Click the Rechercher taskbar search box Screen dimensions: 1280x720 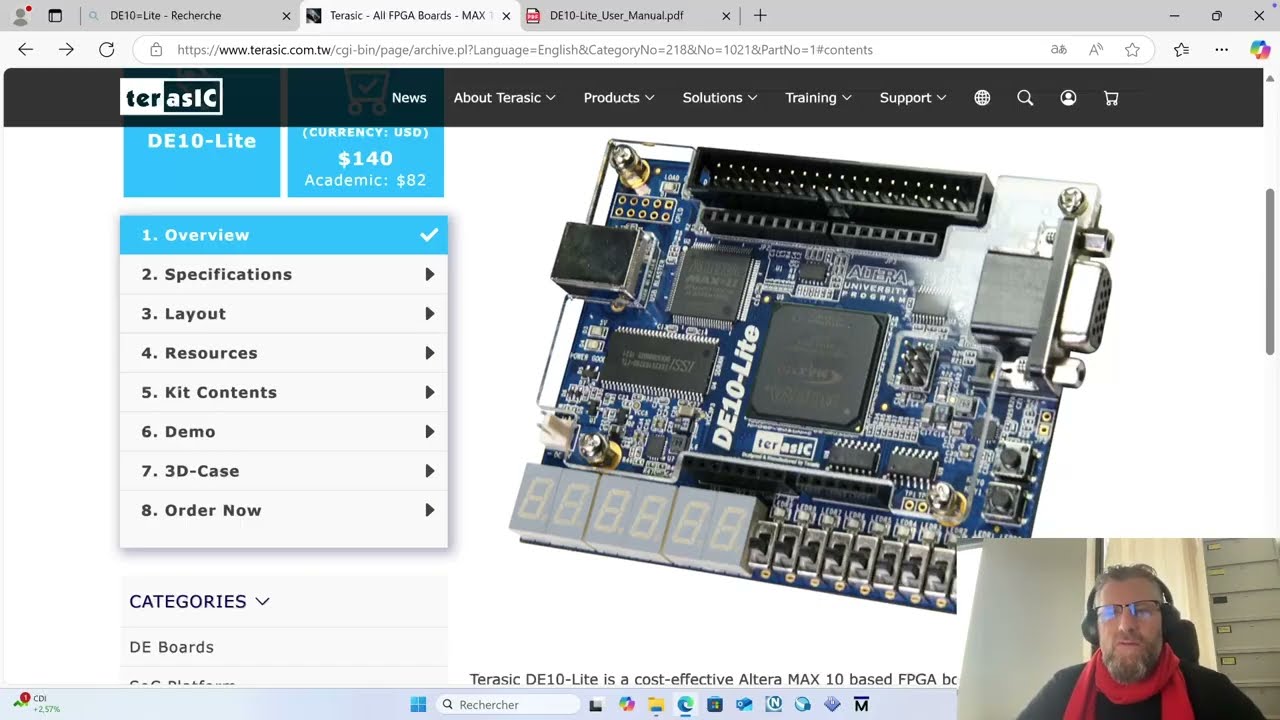pyautogui.click(x=507, y=704)
